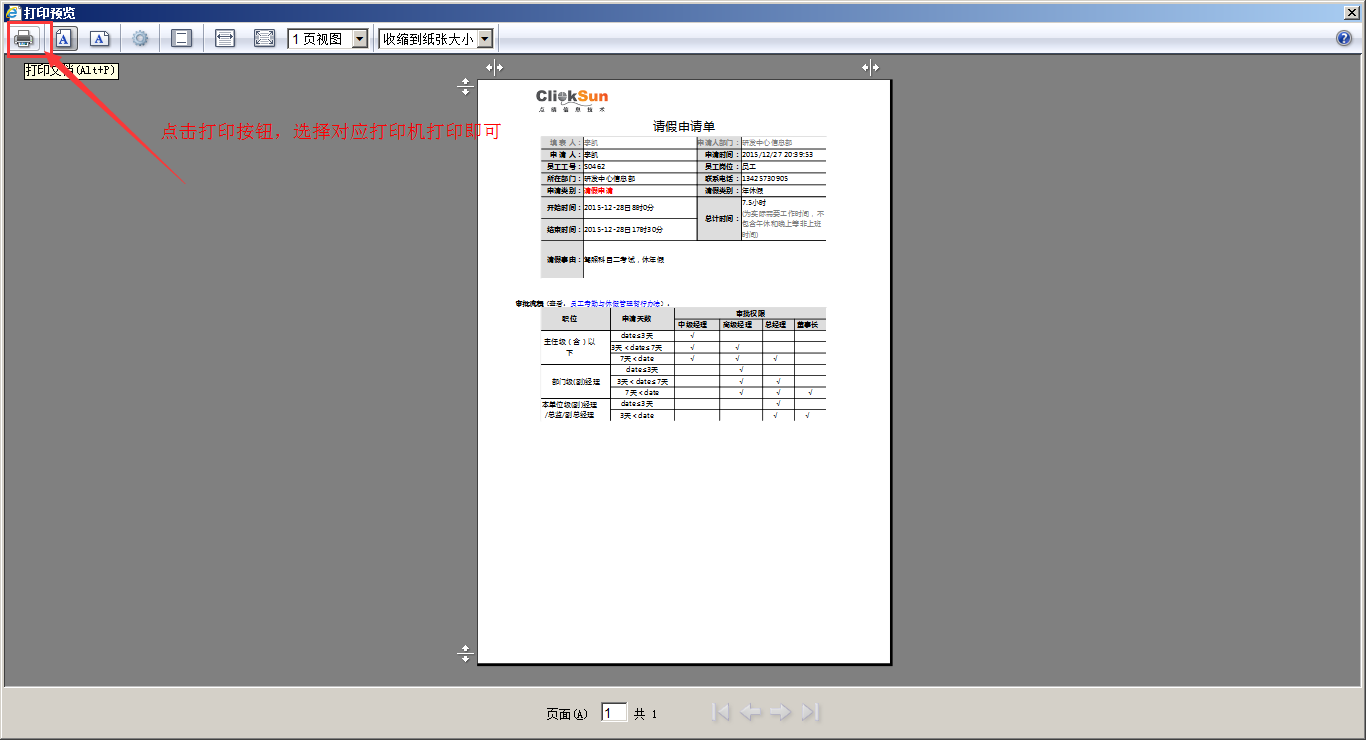Click the bottom margin adjust handle
Screen dimensions: 1366x740
pyautogui.click(x=464, y=654)
